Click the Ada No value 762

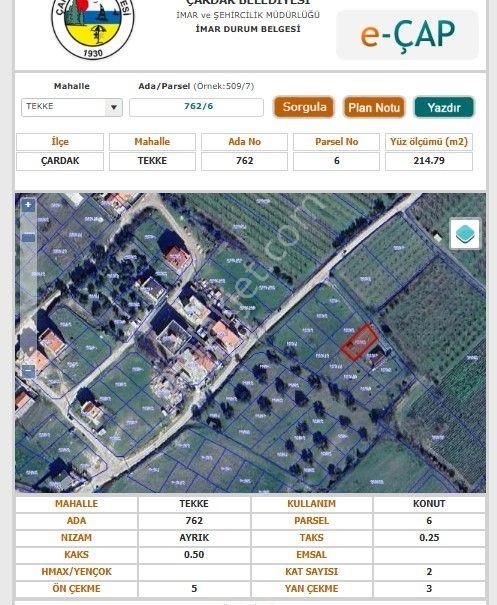click(244, 161)
